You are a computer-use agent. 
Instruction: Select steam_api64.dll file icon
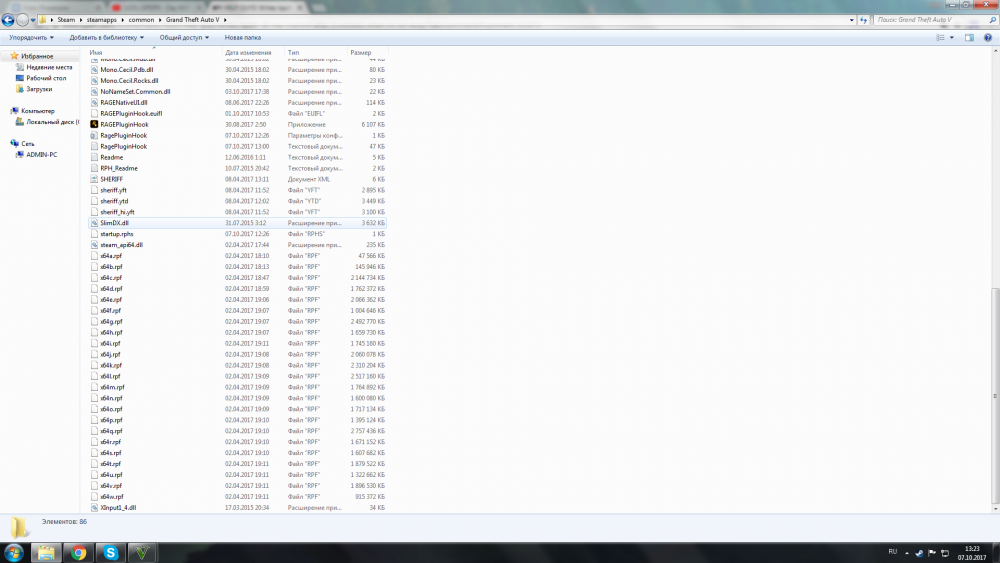point(94,245)
